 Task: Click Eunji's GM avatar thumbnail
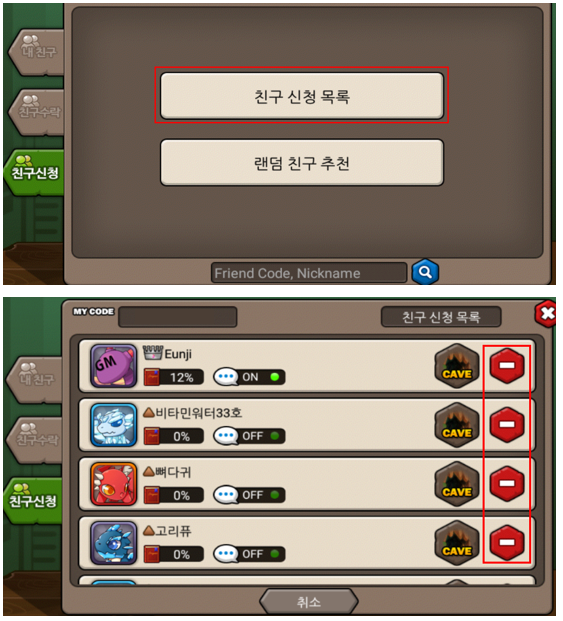point(114,366)
